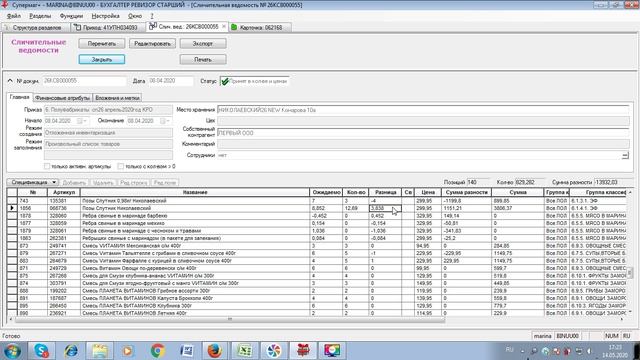Image resolution: width=640 pixels, height=360 pixels.
Task: Toggle 'только актив. артикулы' checkbox
Action: click(47, 167)
